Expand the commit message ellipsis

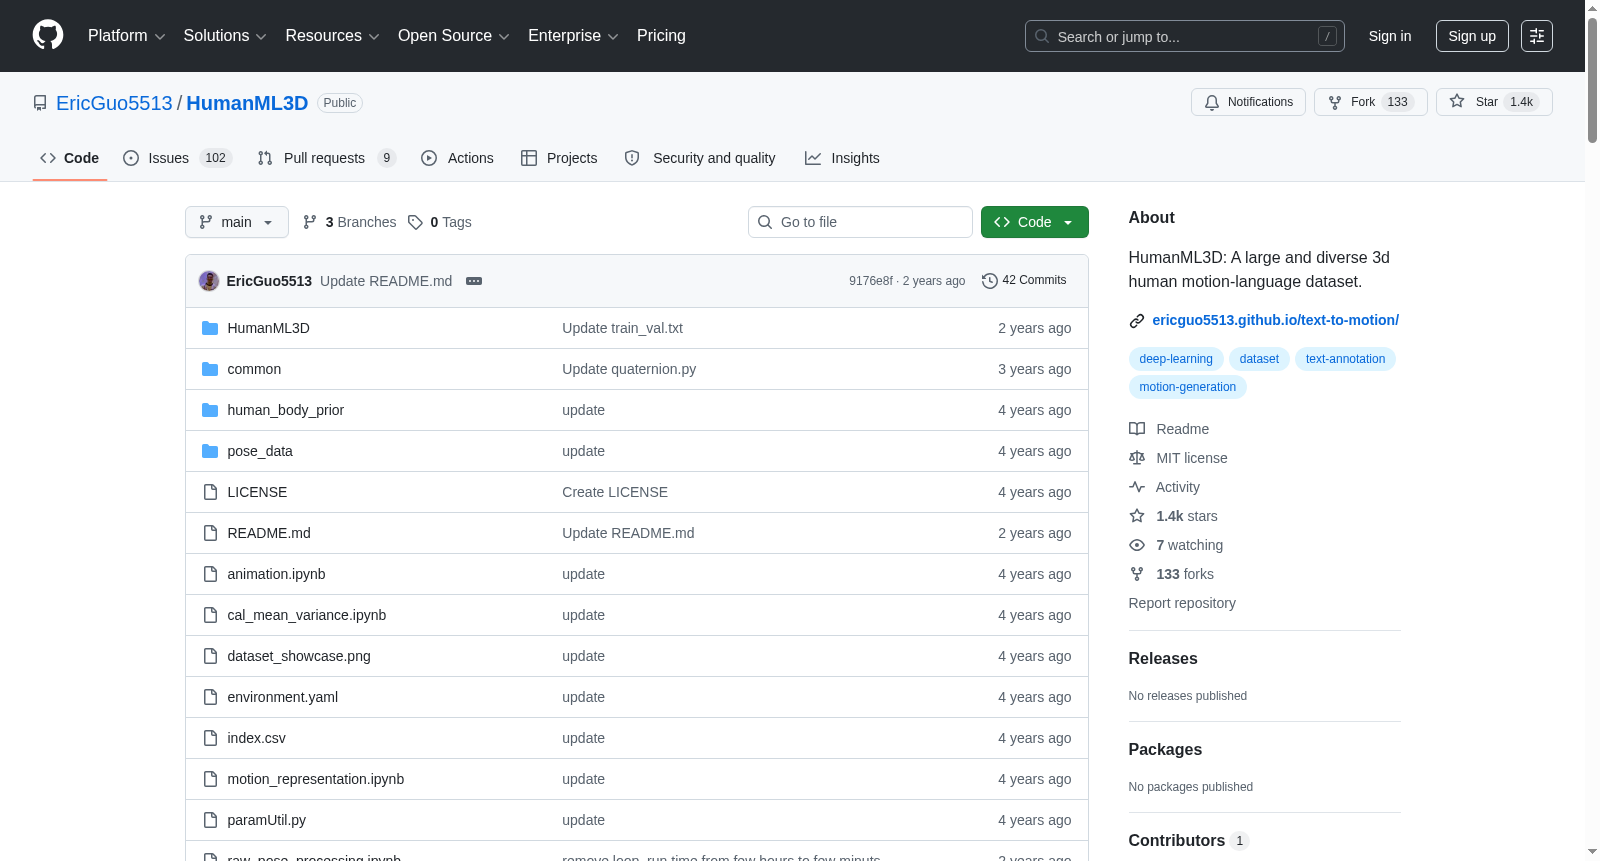pos(474,281)
